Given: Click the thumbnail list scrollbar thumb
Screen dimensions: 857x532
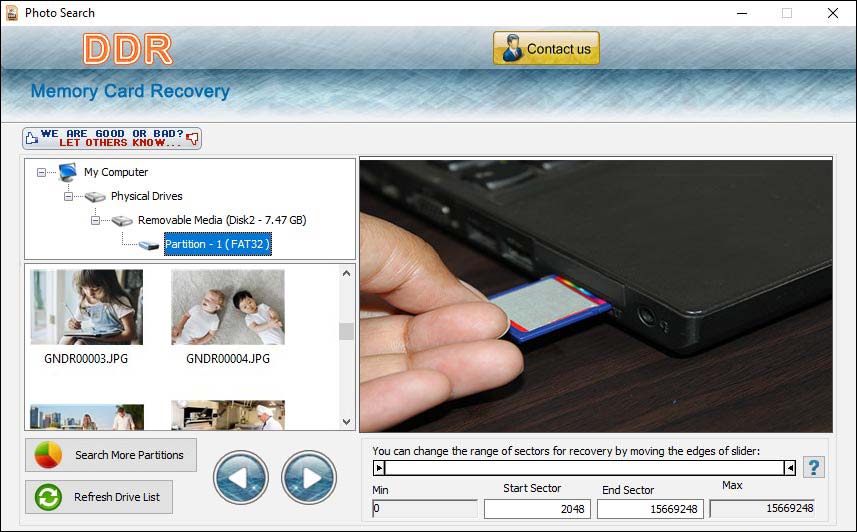Looking at the screenshot, I should click(x=346, y=331).
